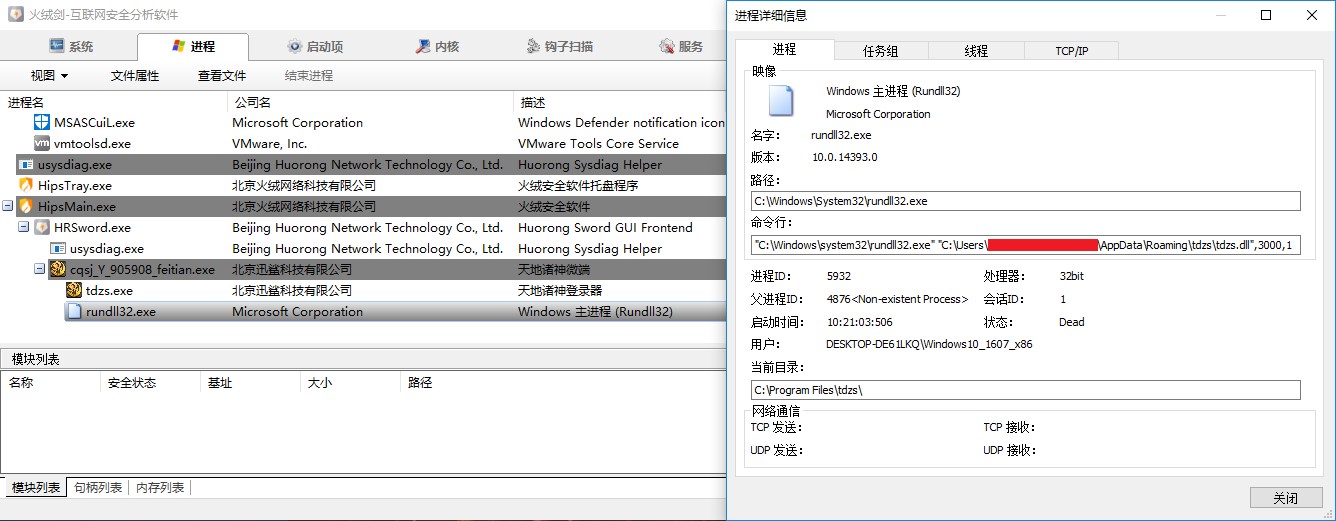Sort by the 公司名 column header

(x=253, y=103)
